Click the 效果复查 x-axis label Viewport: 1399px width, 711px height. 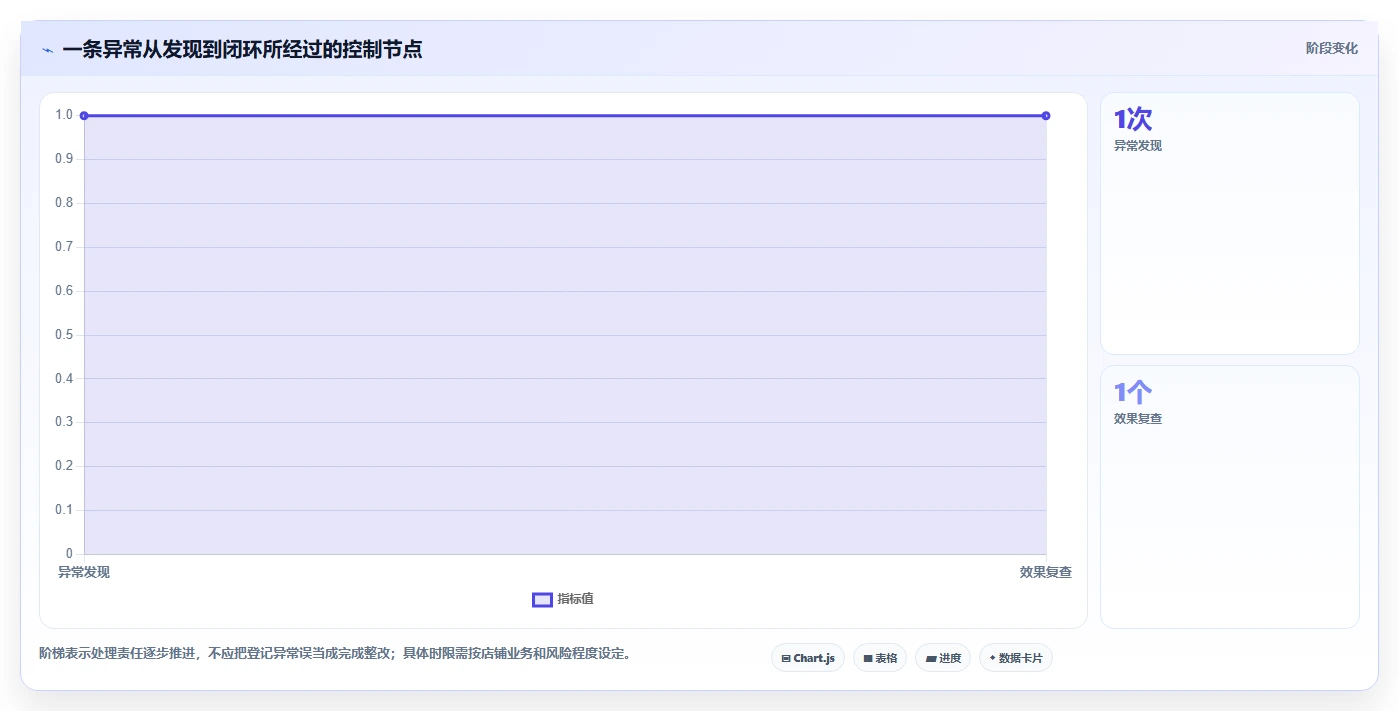pos(1046,572)
